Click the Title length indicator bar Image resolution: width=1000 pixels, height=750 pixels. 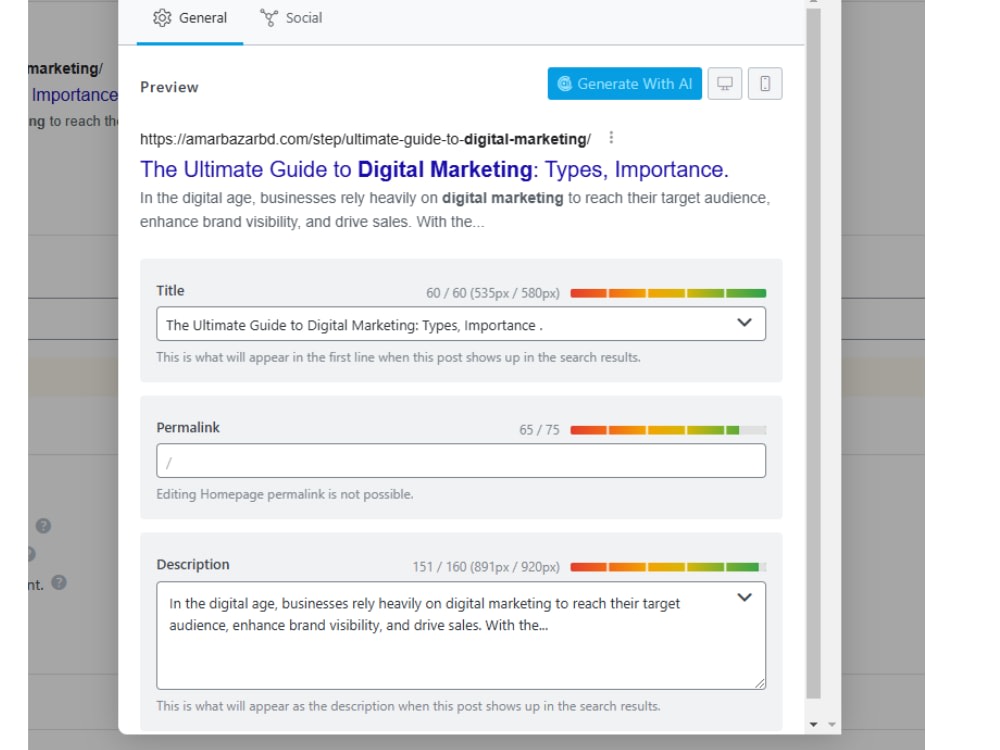tap(668, 293)
